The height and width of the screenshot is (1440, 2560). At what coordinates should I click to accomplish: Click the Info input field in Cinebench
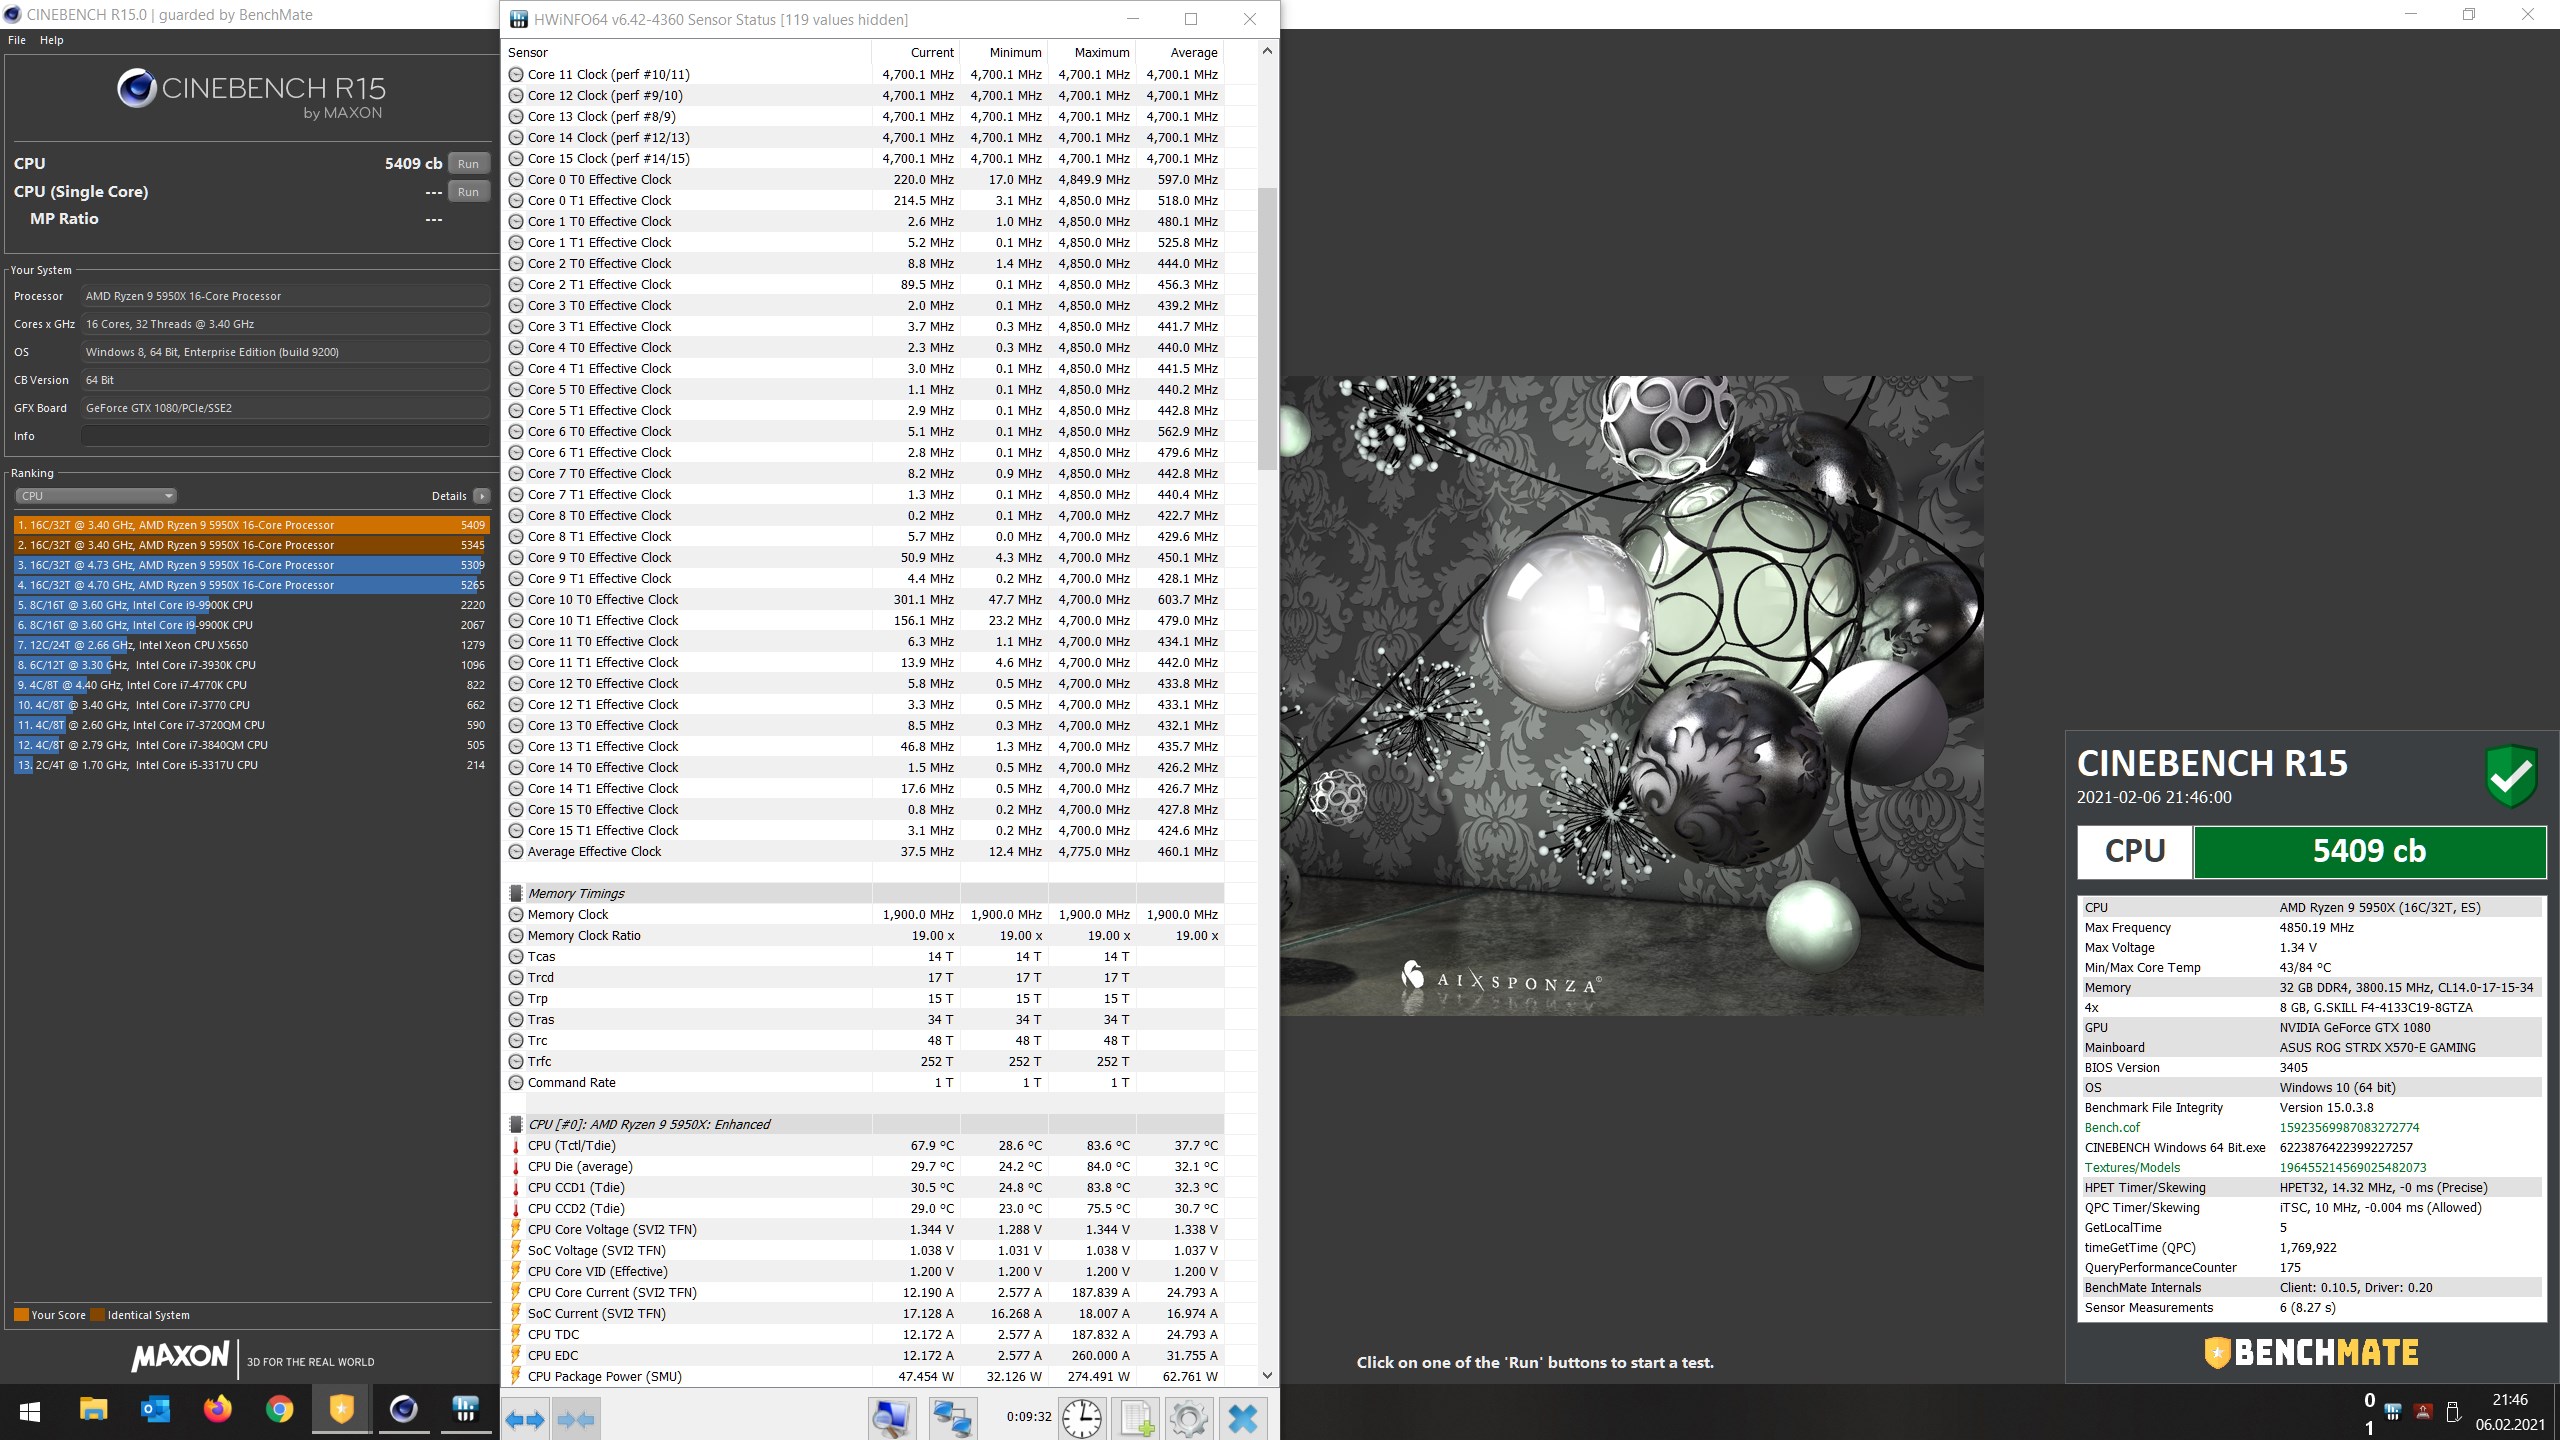tap(285, 436)
